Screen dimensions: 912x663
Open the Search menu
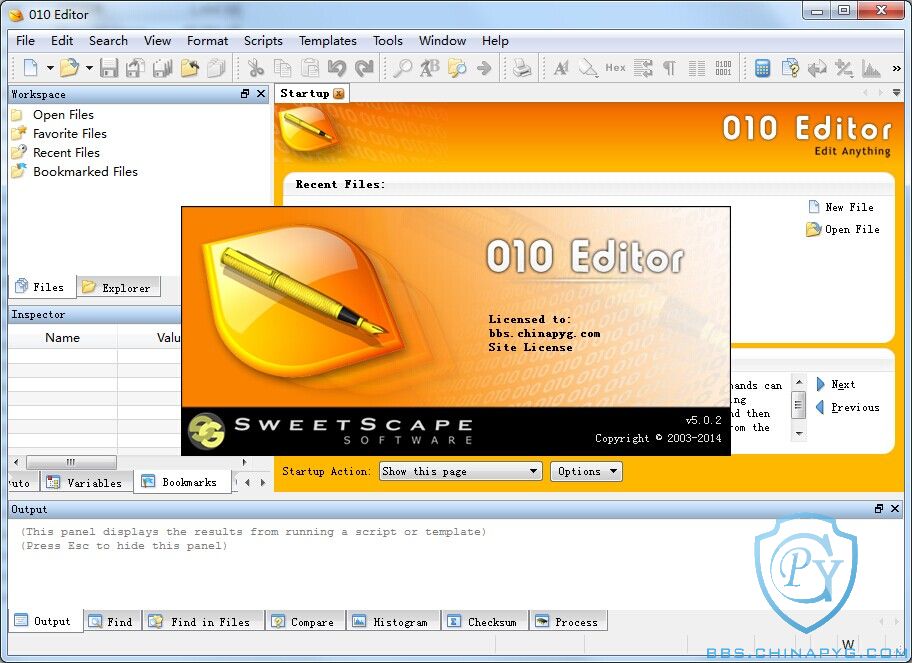108,41
